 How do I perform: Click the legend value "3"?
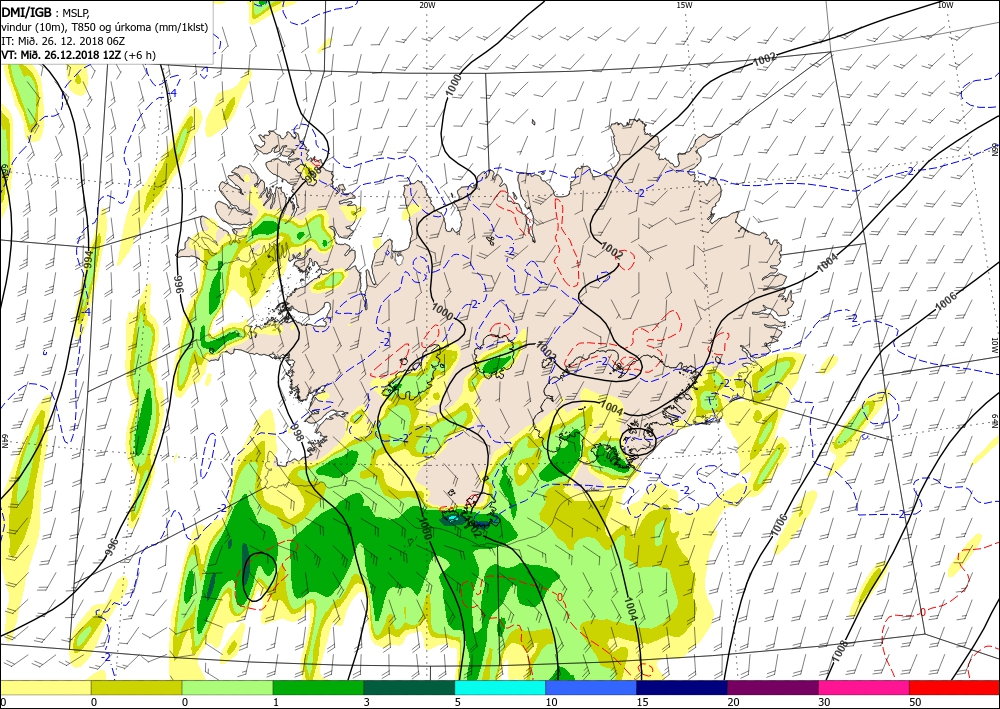(366, 702)
